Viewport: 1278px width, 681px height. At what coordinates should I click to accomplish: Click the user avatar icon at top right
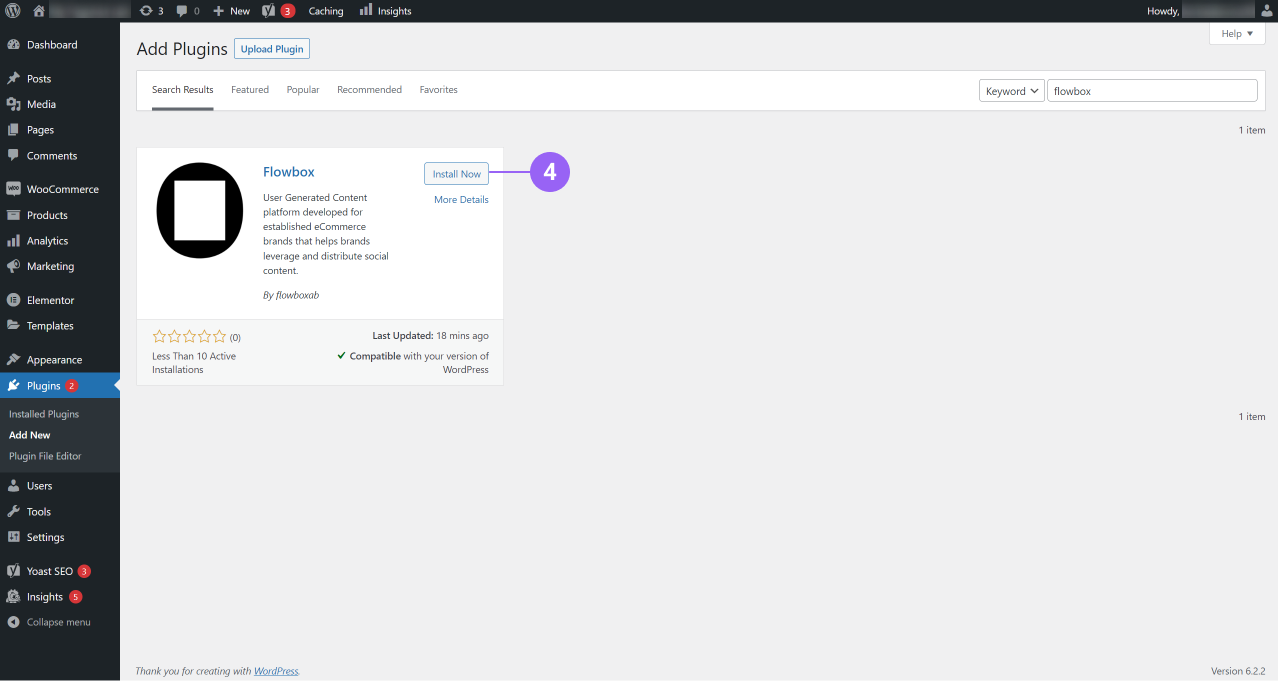coord(1266,11)
